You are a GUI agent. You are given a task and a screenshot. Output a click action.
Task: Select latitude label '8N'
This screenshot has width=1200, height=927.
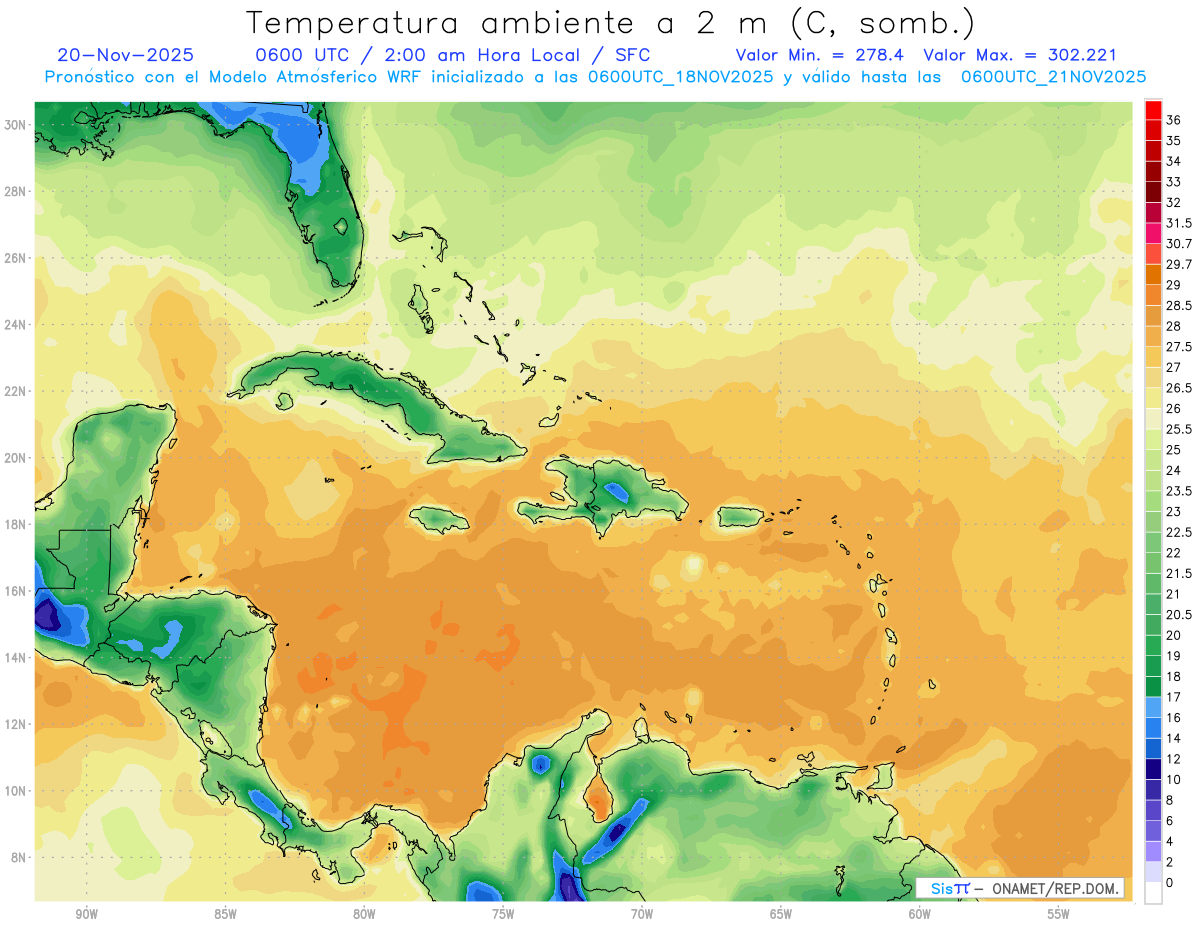[x=19, y=857]
